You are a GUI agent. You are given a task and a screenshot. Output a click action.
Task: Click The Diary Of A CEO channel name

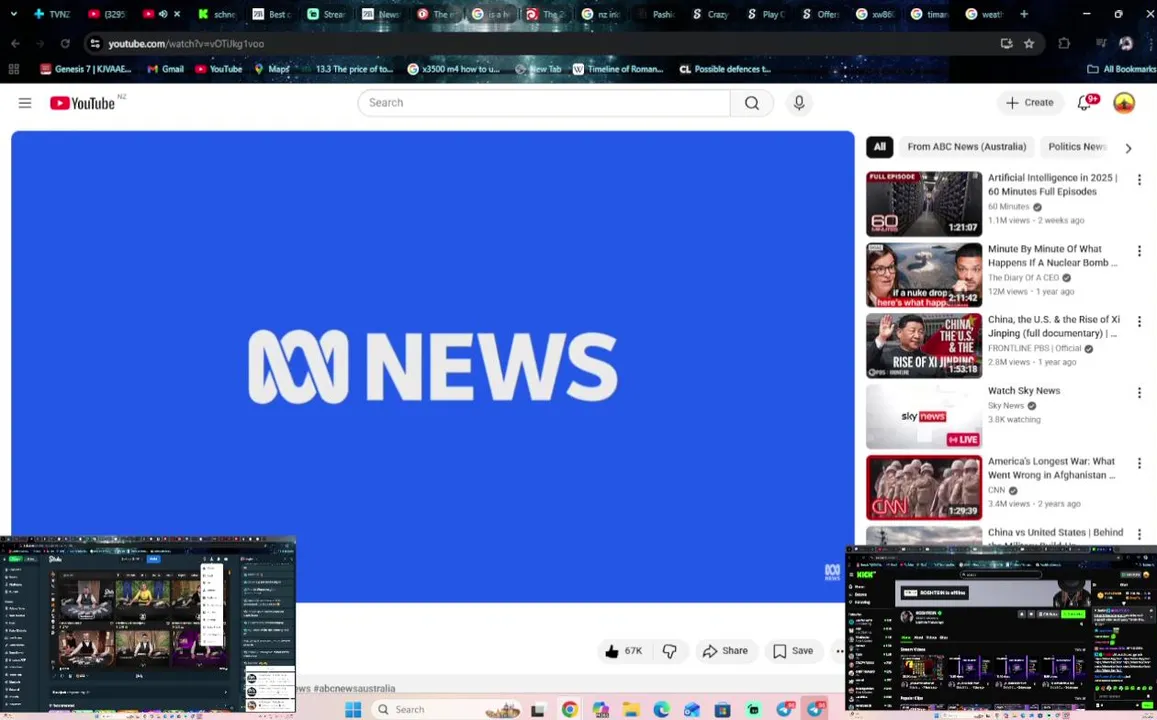1023,277
